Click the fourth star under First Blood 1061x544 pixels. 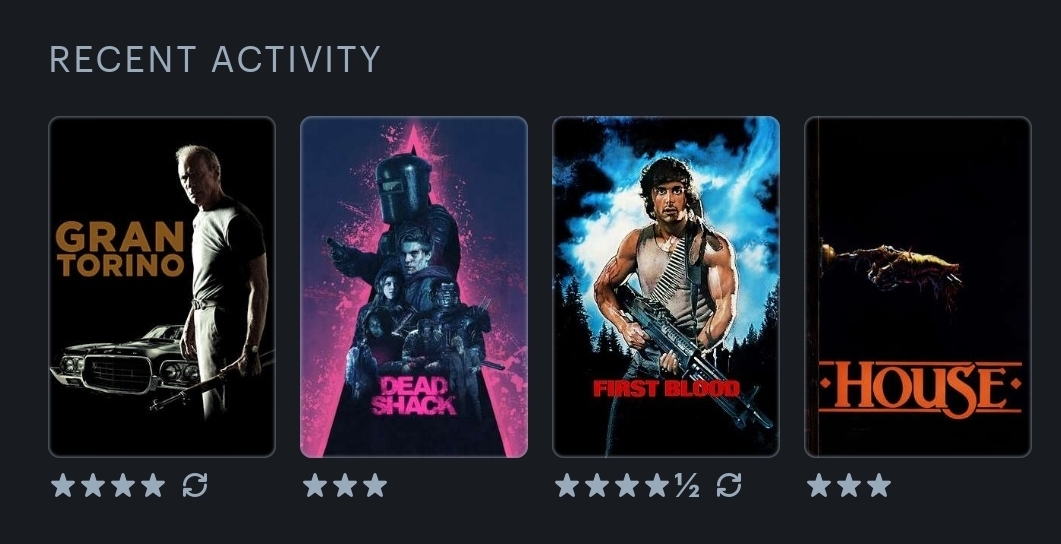(x=657, y=485)
